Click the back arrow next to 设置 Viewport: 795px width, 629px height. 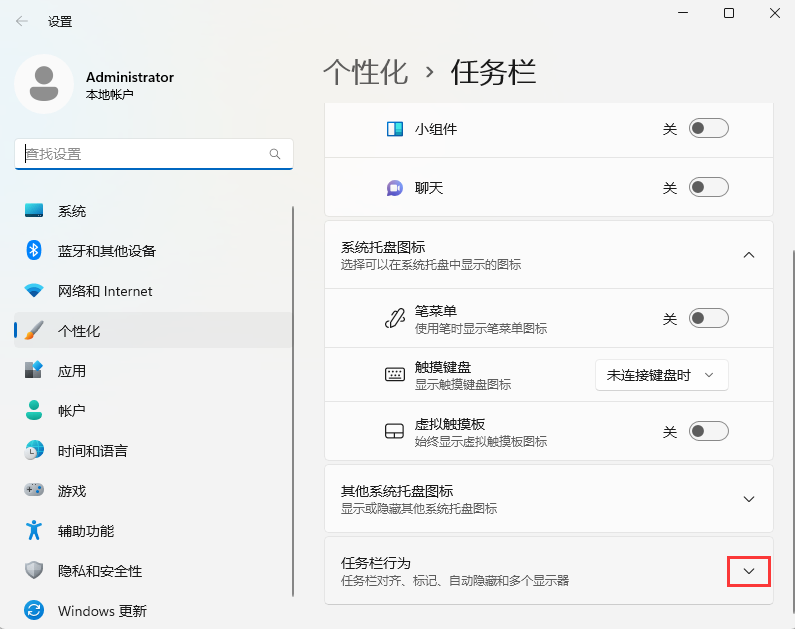coord(21,21)
